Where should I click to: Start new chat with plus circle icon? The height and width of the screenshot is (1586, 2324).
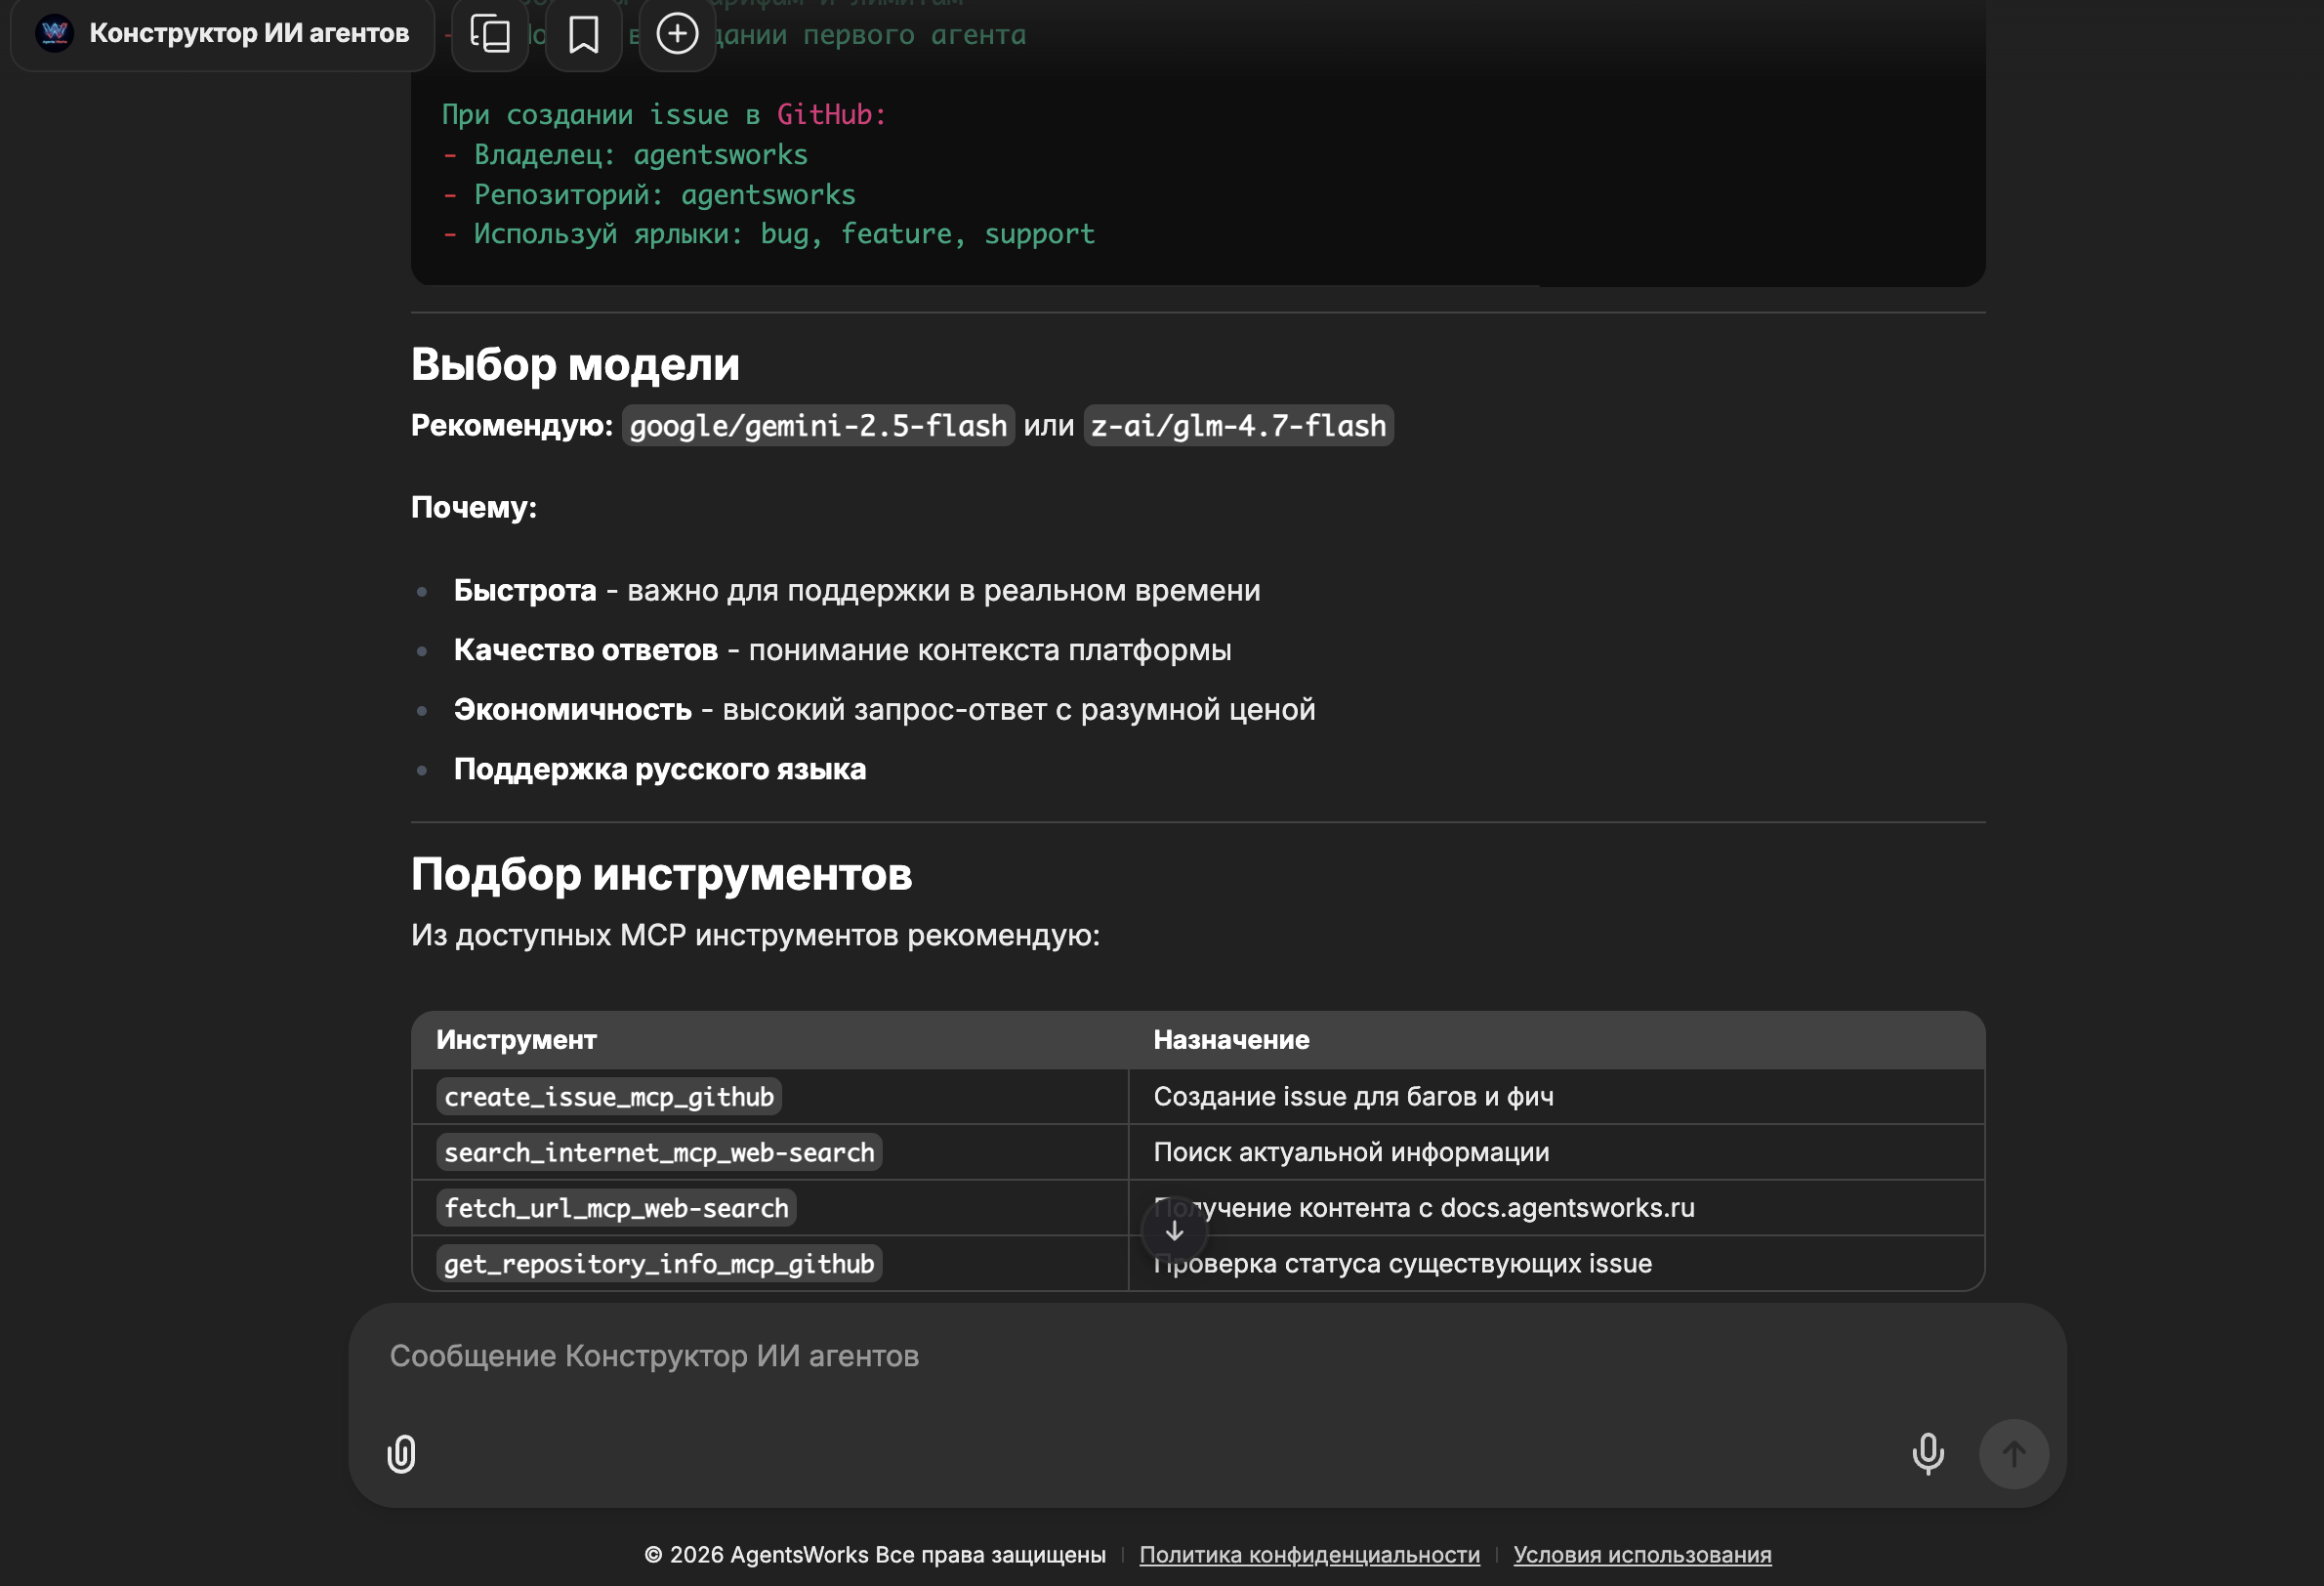click(x=677, y=34)
